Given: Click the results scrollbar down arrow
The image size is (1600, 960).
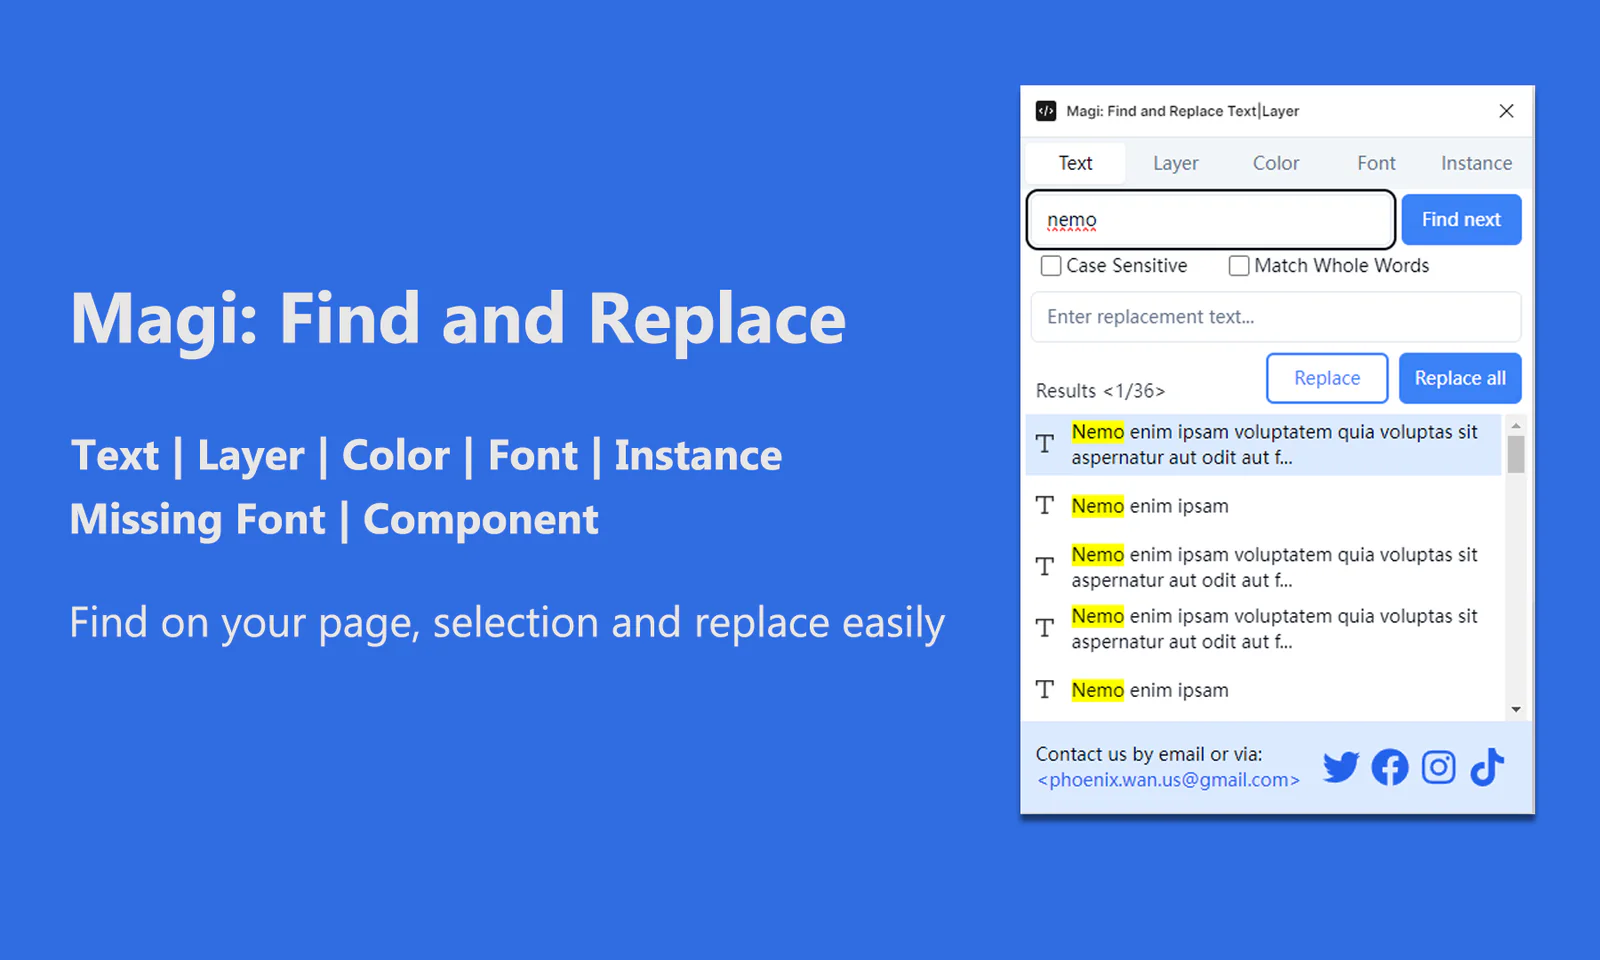Looking at the screenshot, I should click(1516, 710).
